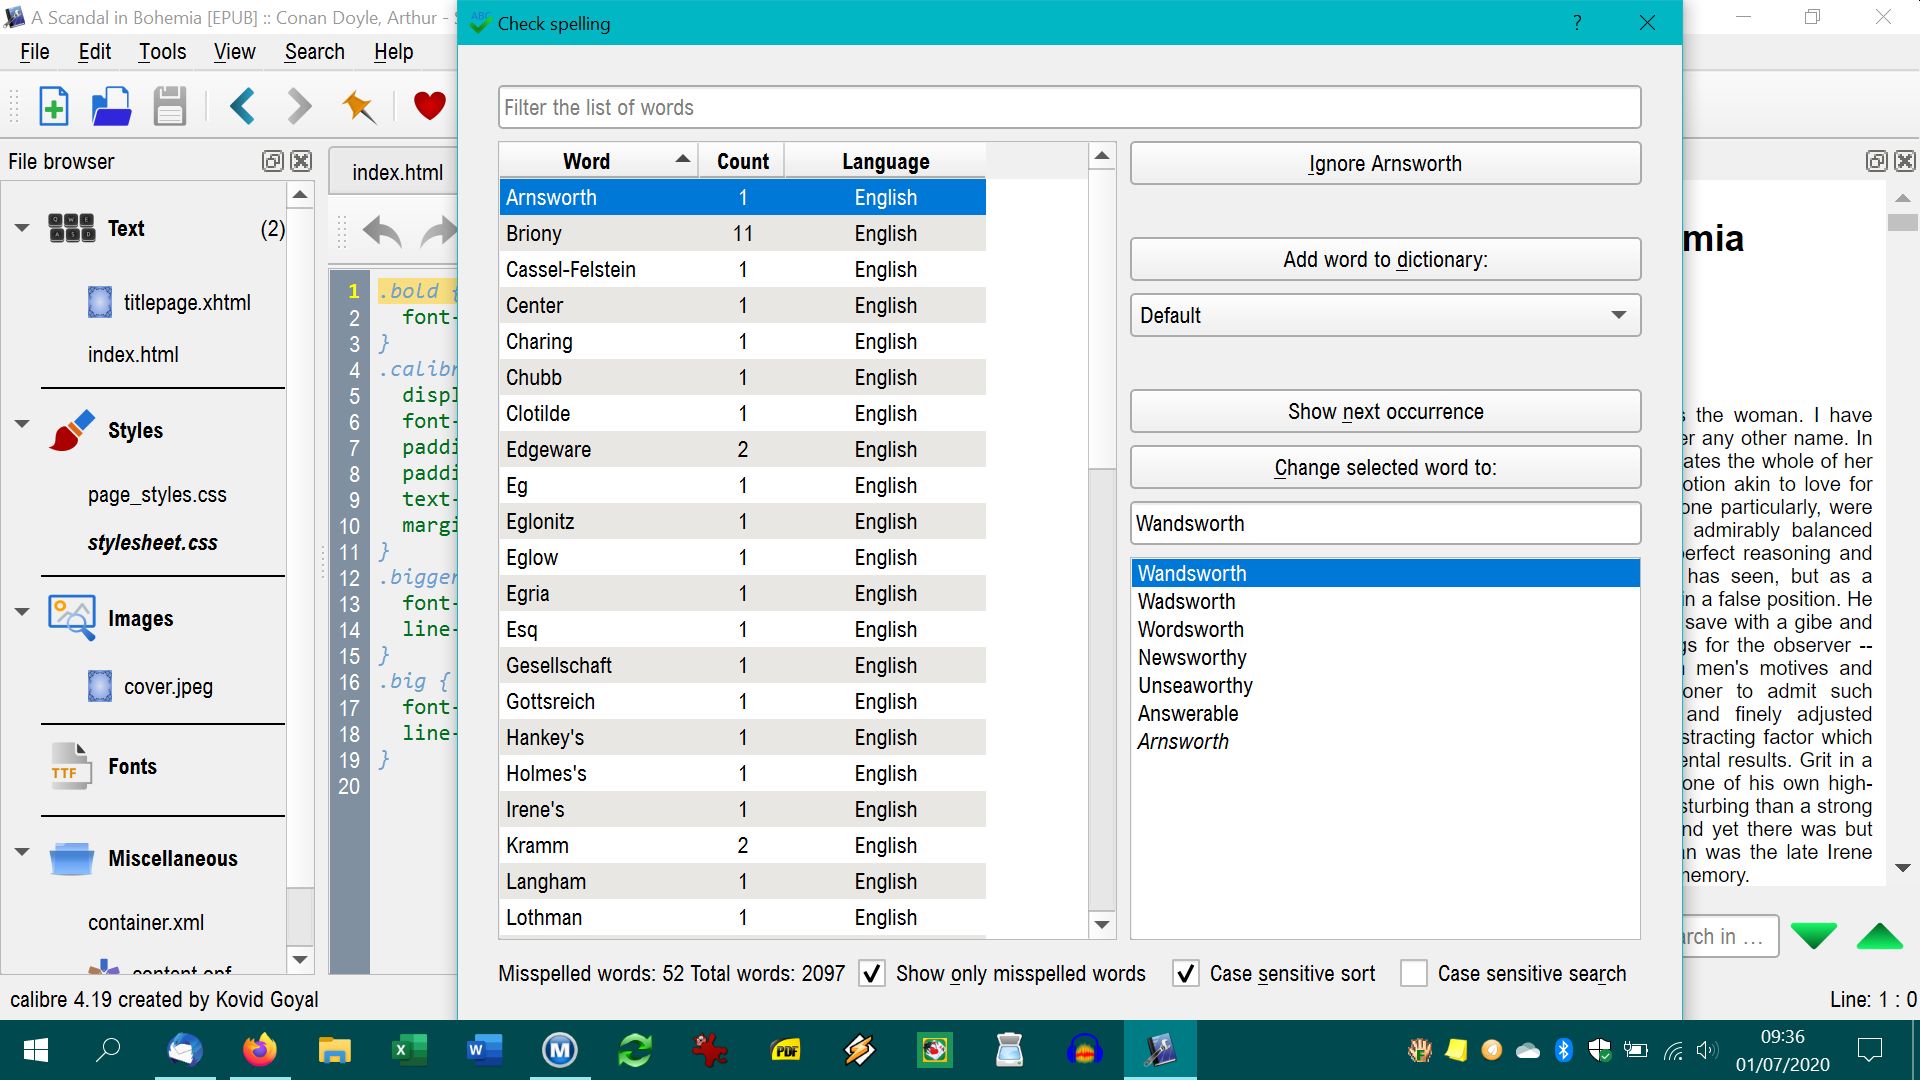The image size is (1920, 1080).
Task: Open the Tools menu
Action: click(x=162, y=52)
